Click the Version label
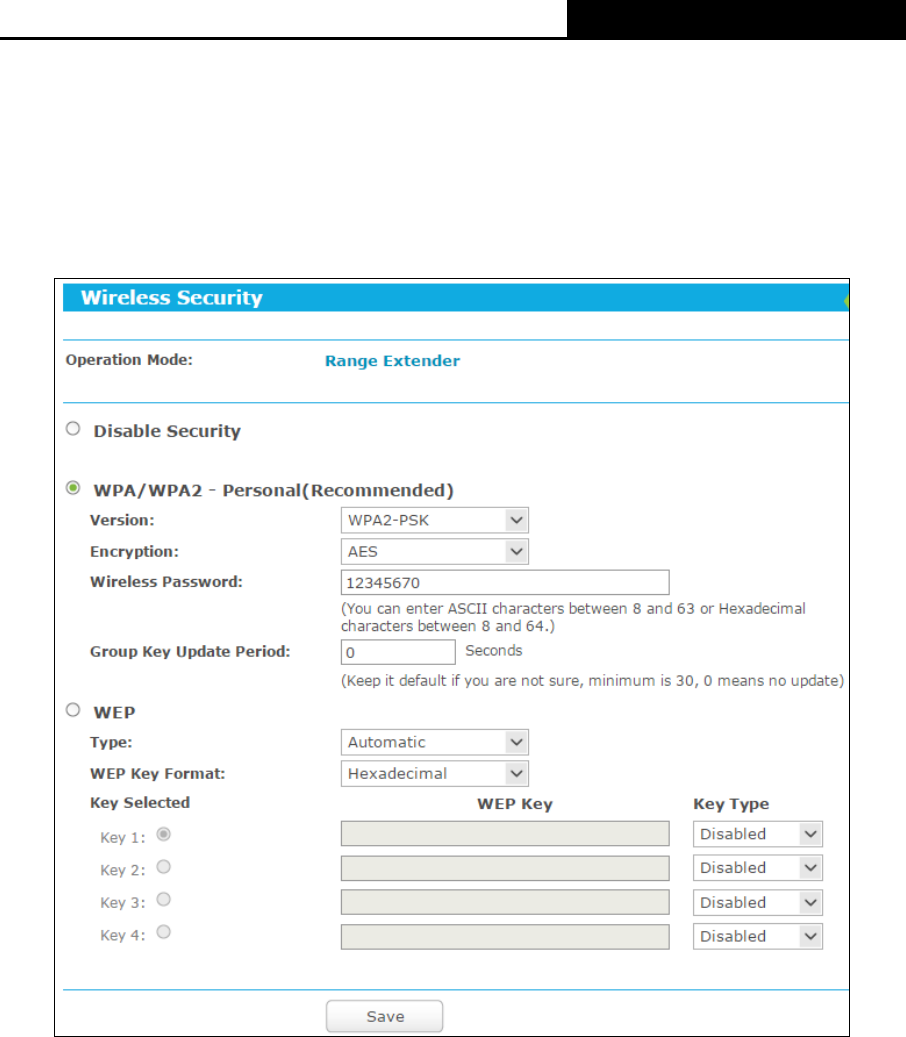906x1037 pixels. pyautogui.click(x=122, y=520)
